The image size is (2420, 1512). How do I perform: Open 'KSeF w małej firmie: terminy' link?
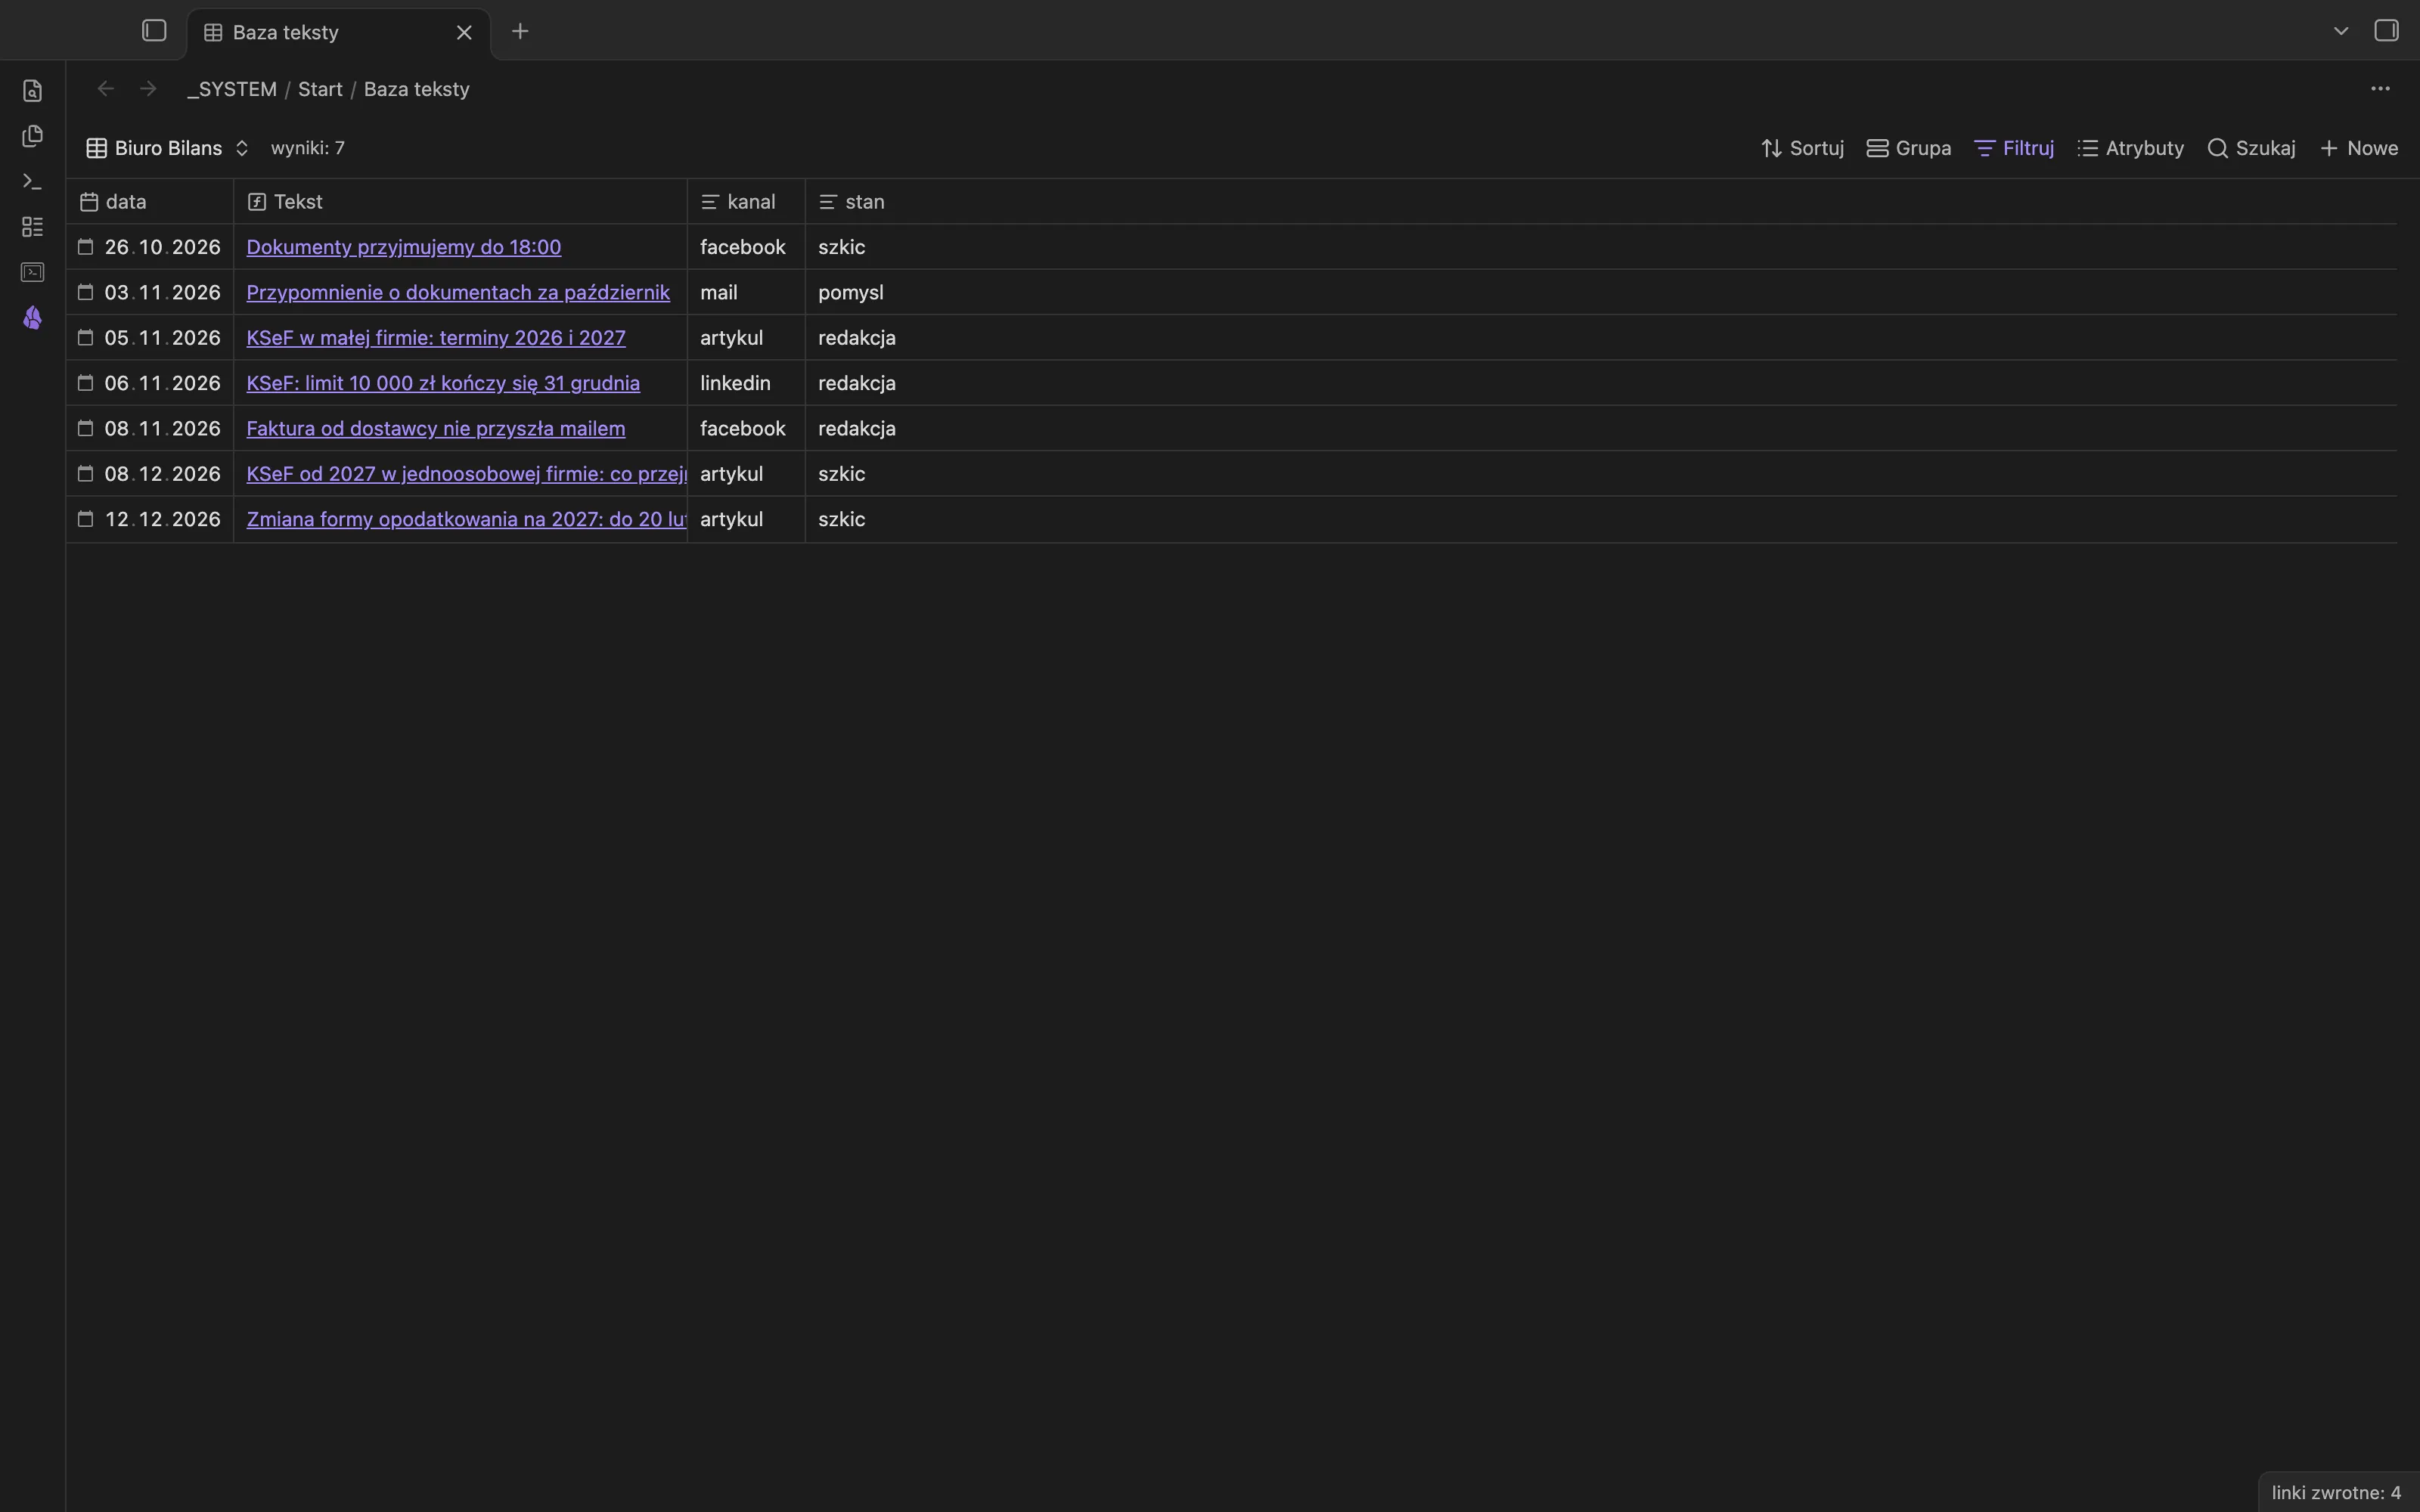436,338
